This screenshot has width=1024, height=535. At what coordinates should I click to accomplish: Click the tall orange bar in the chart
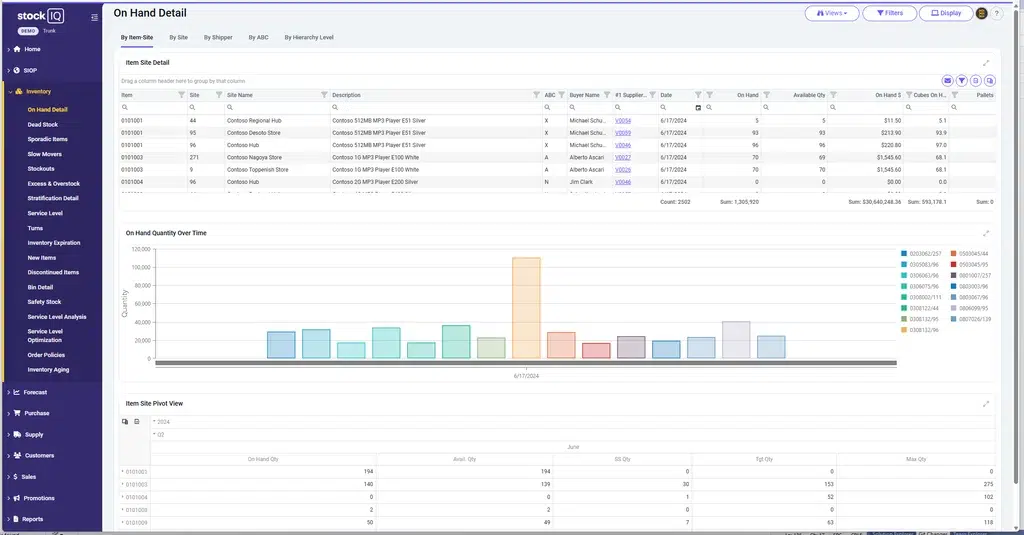click(x=526, y=308)
